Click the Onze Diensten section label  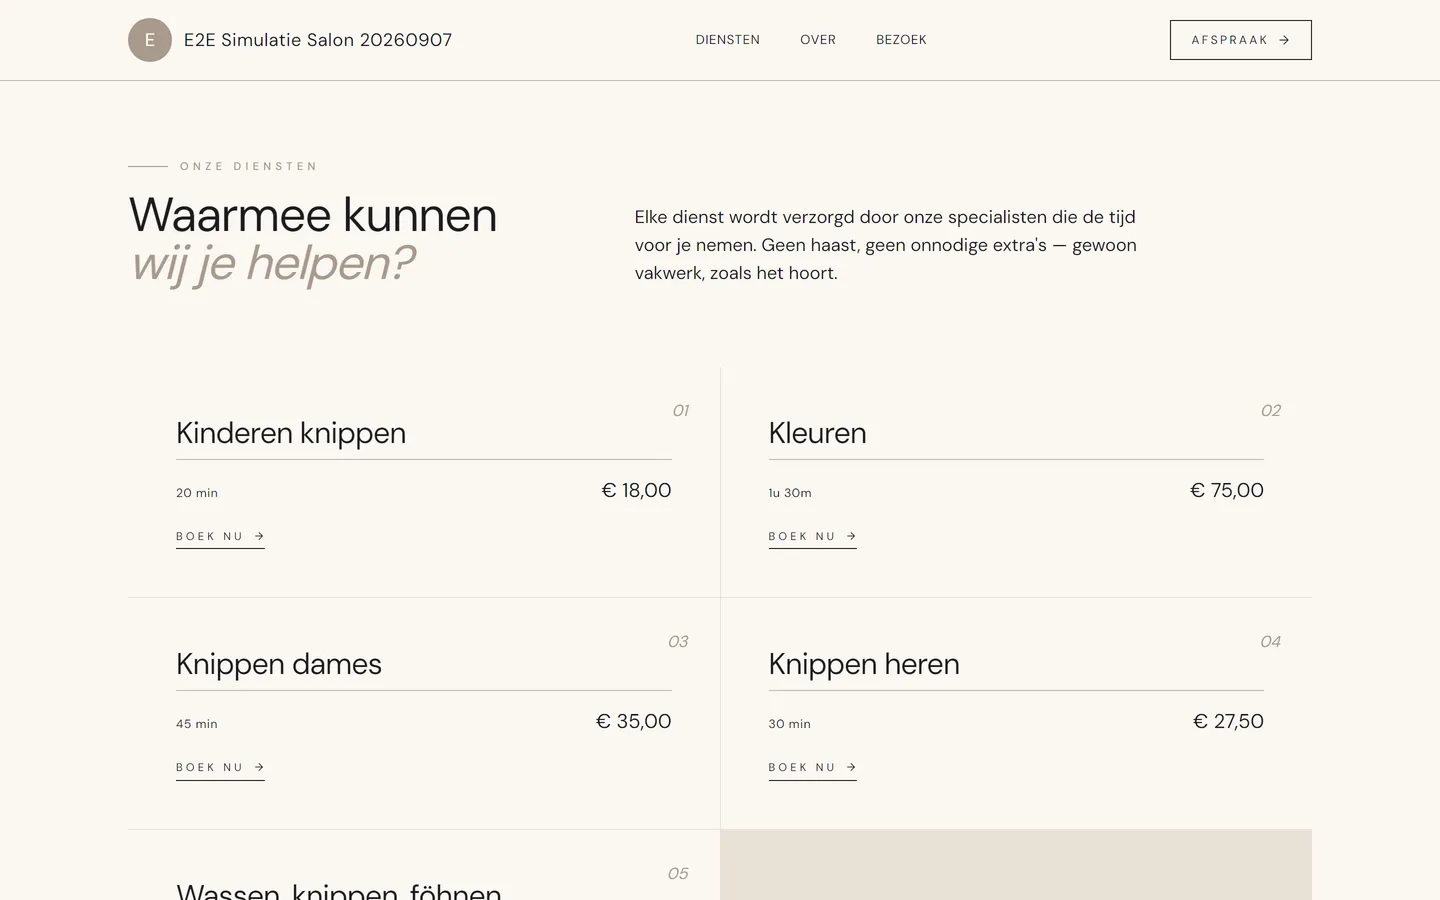(x=248, y=166)
